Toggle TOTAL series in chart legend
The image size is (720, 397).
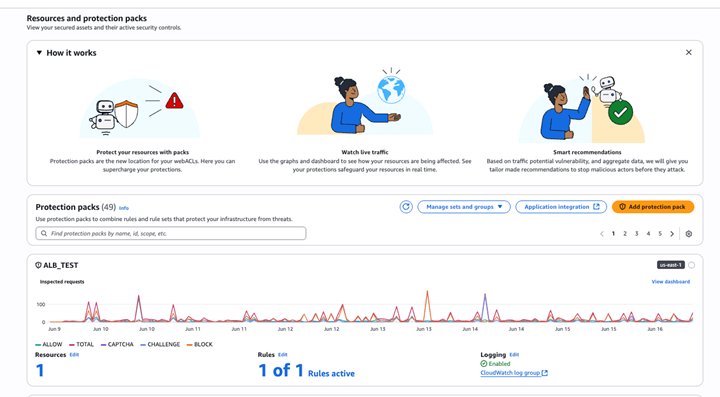(x=81, y=344)
